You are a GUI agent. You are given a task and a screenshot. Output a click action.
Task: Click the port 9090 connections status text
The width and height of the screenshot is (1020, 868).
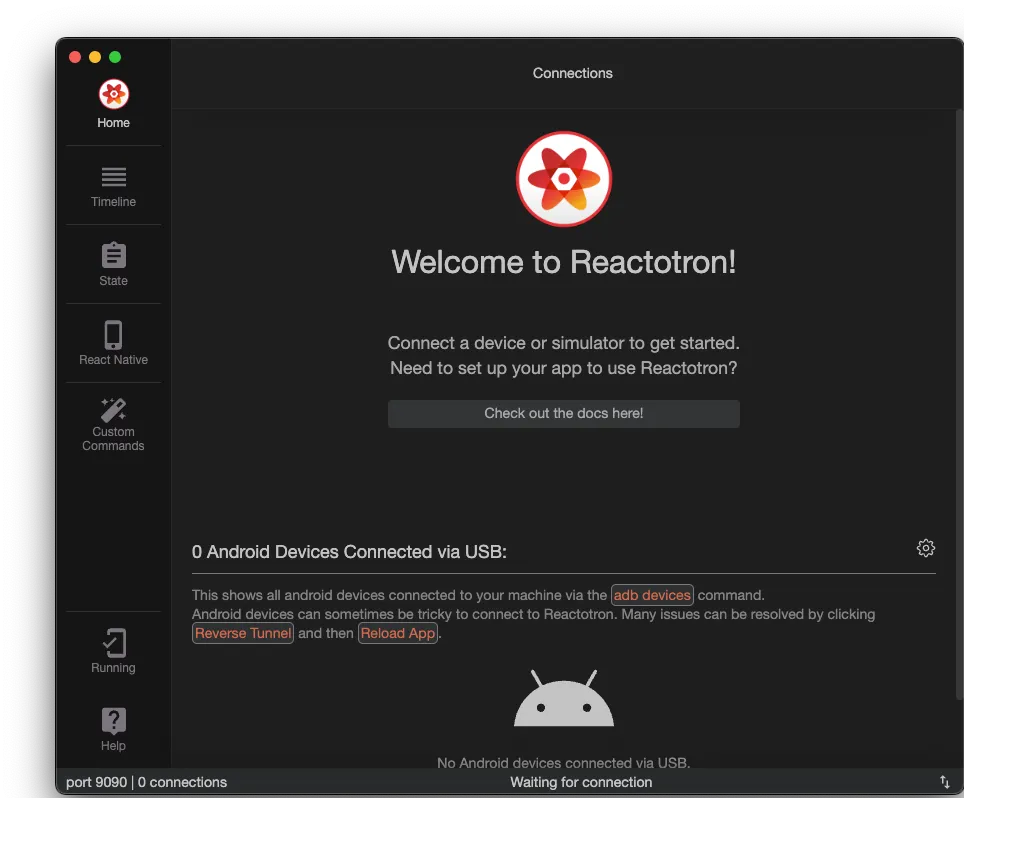[x=146, y=782]
